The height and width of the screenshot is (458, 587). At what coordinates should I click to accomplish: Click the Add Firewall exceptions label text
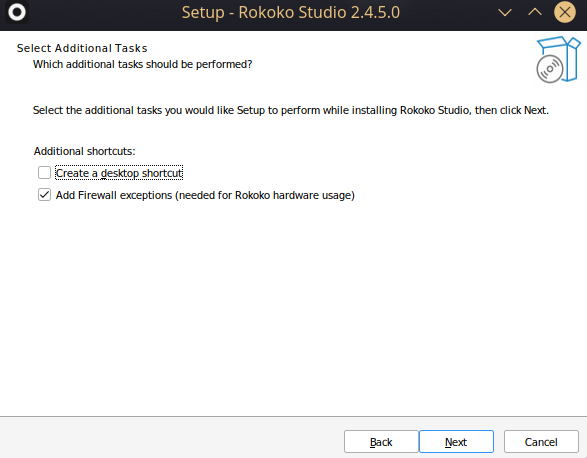tap(205, 195)
